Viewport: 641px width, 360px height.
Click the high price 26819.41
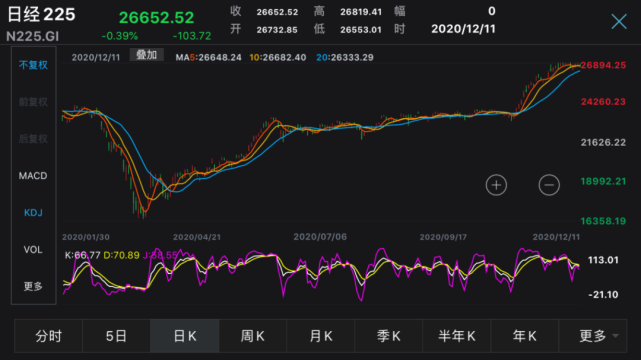coord(361,12)
